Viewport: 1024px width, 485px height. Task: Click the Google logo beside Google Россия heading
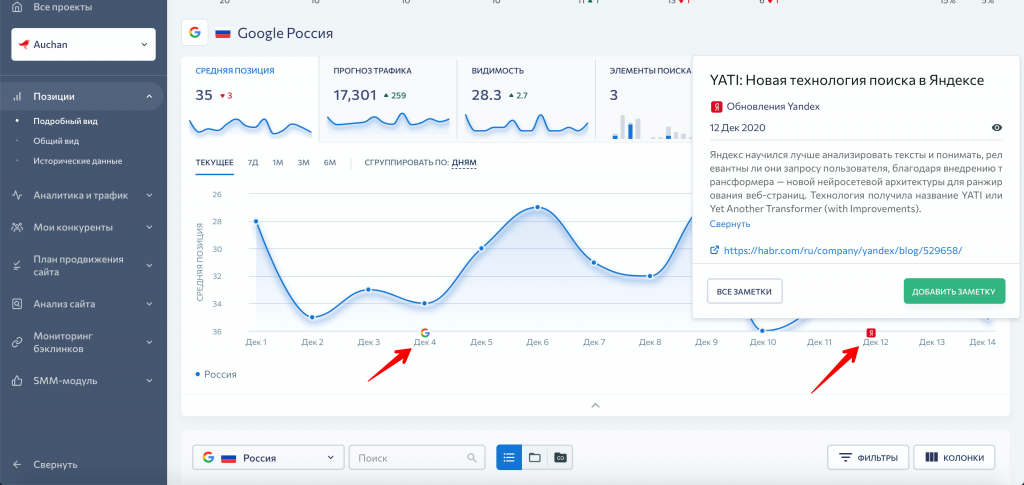click(194, 33)
